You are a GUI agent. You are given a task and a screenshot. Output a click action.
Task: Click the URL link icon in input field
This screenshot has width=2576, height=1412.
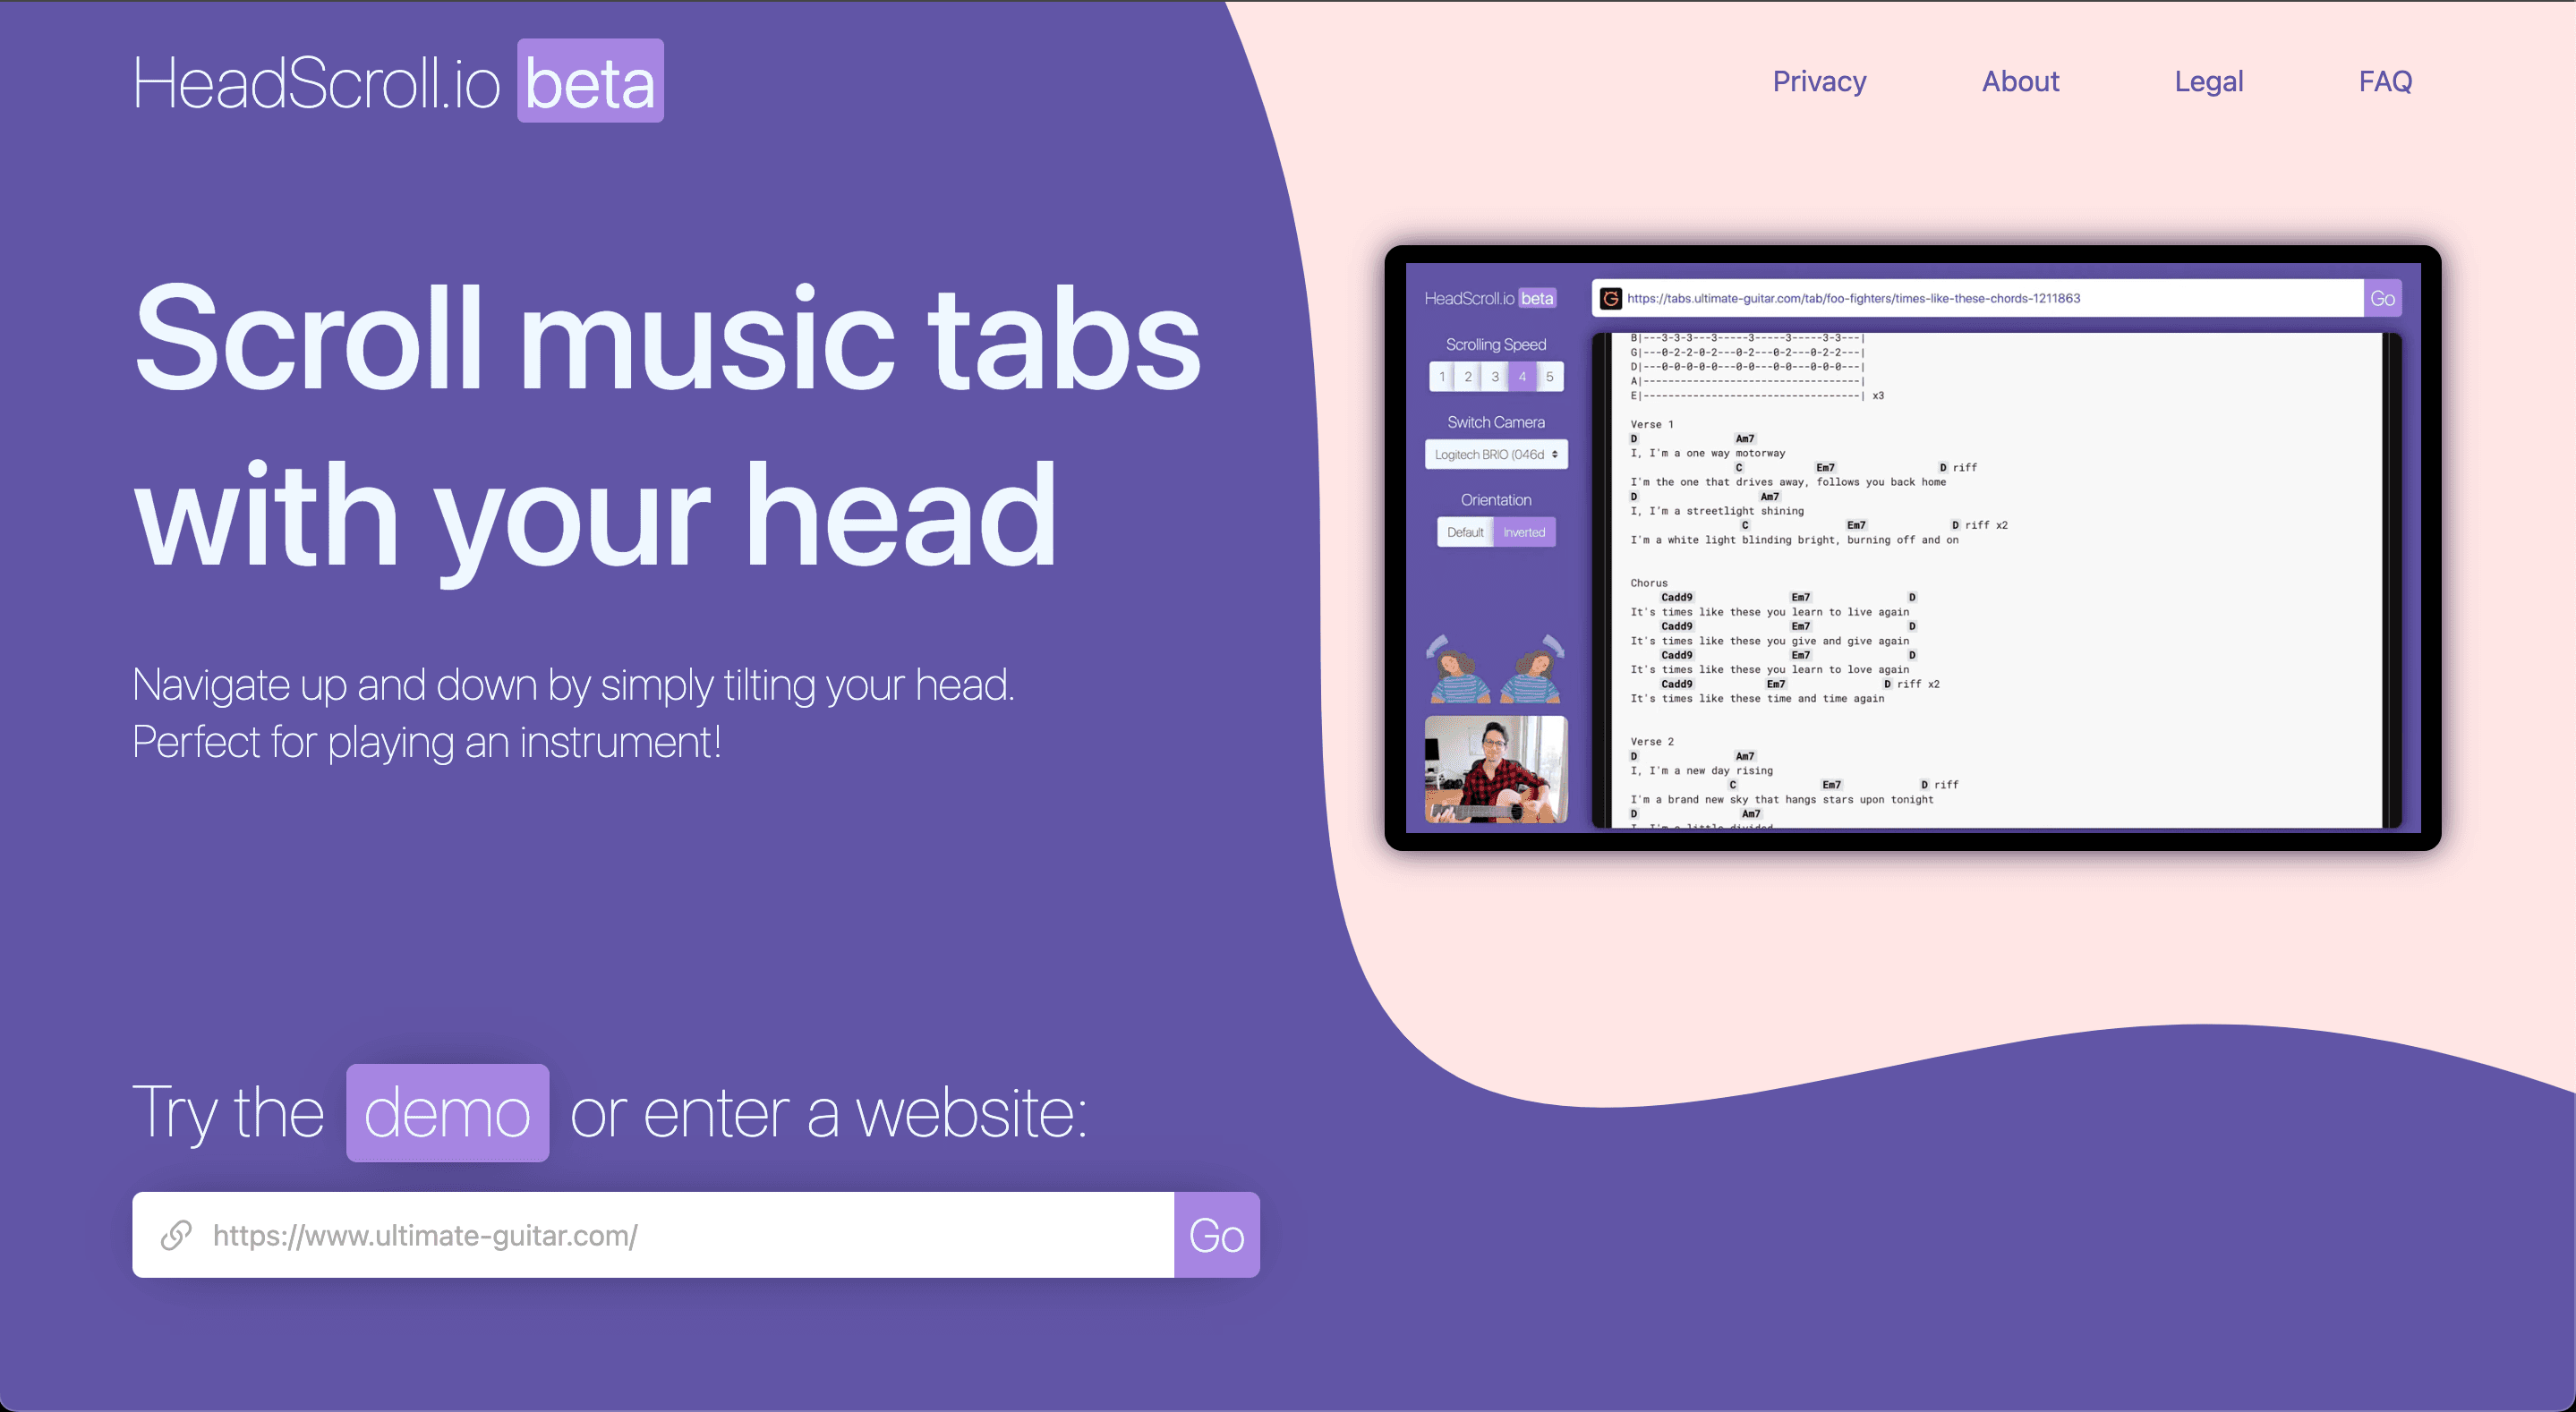click(x=177, y=1235)
